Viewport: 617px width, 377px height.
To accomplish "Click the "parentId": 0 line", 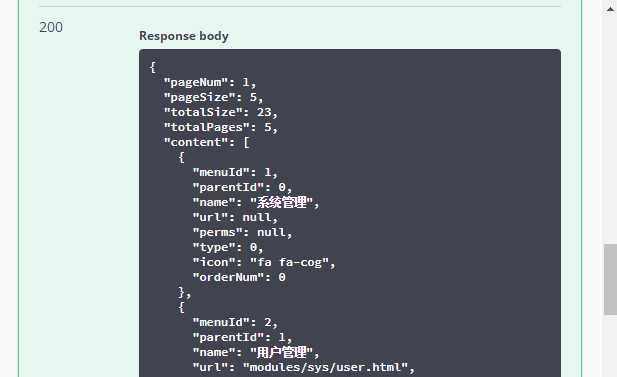I will pos(242,187).
